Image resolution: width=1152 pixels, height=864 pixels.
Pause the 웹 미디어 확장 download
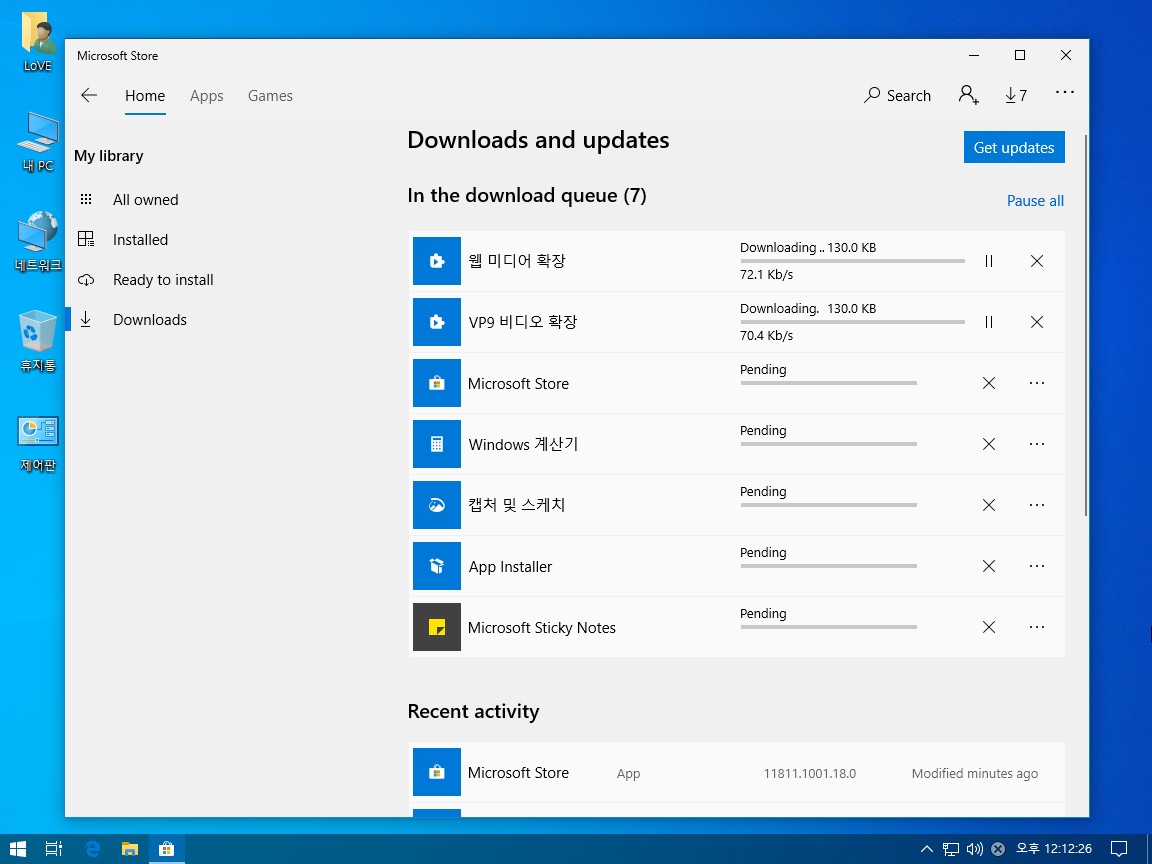[x=989, y=261]
